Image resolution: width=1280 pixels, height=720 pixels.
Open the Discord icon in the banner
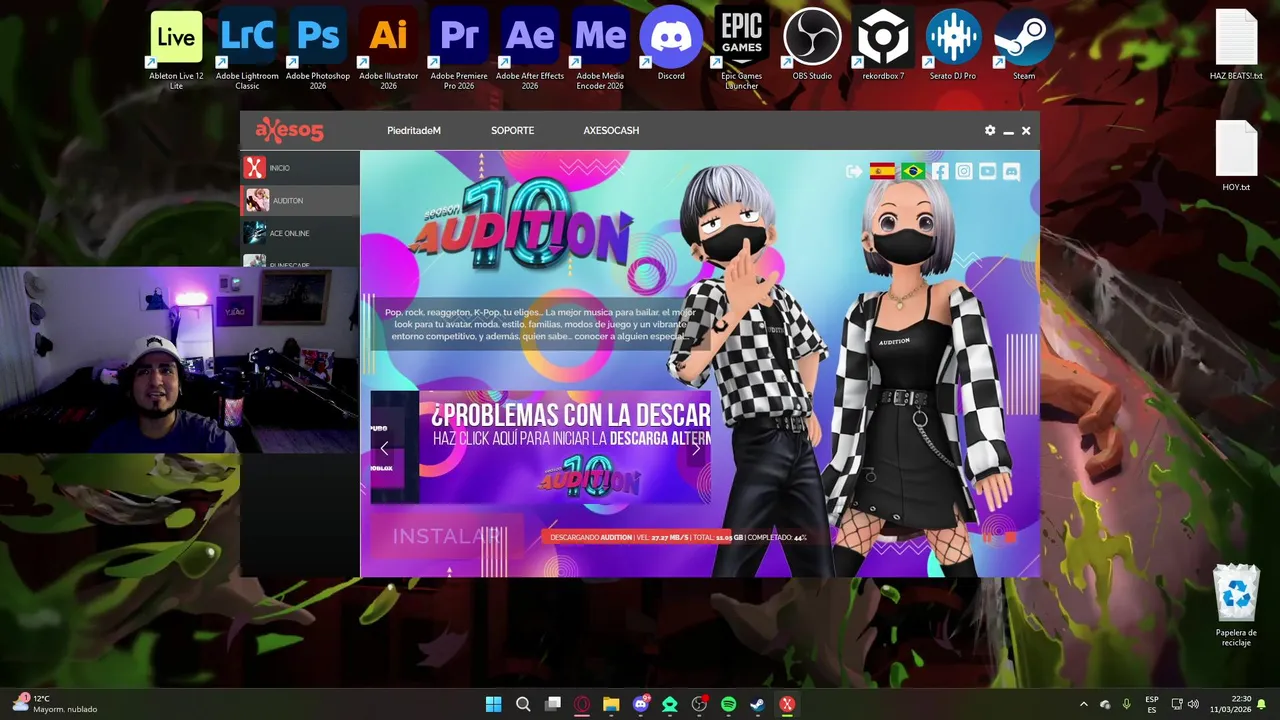1011,172
